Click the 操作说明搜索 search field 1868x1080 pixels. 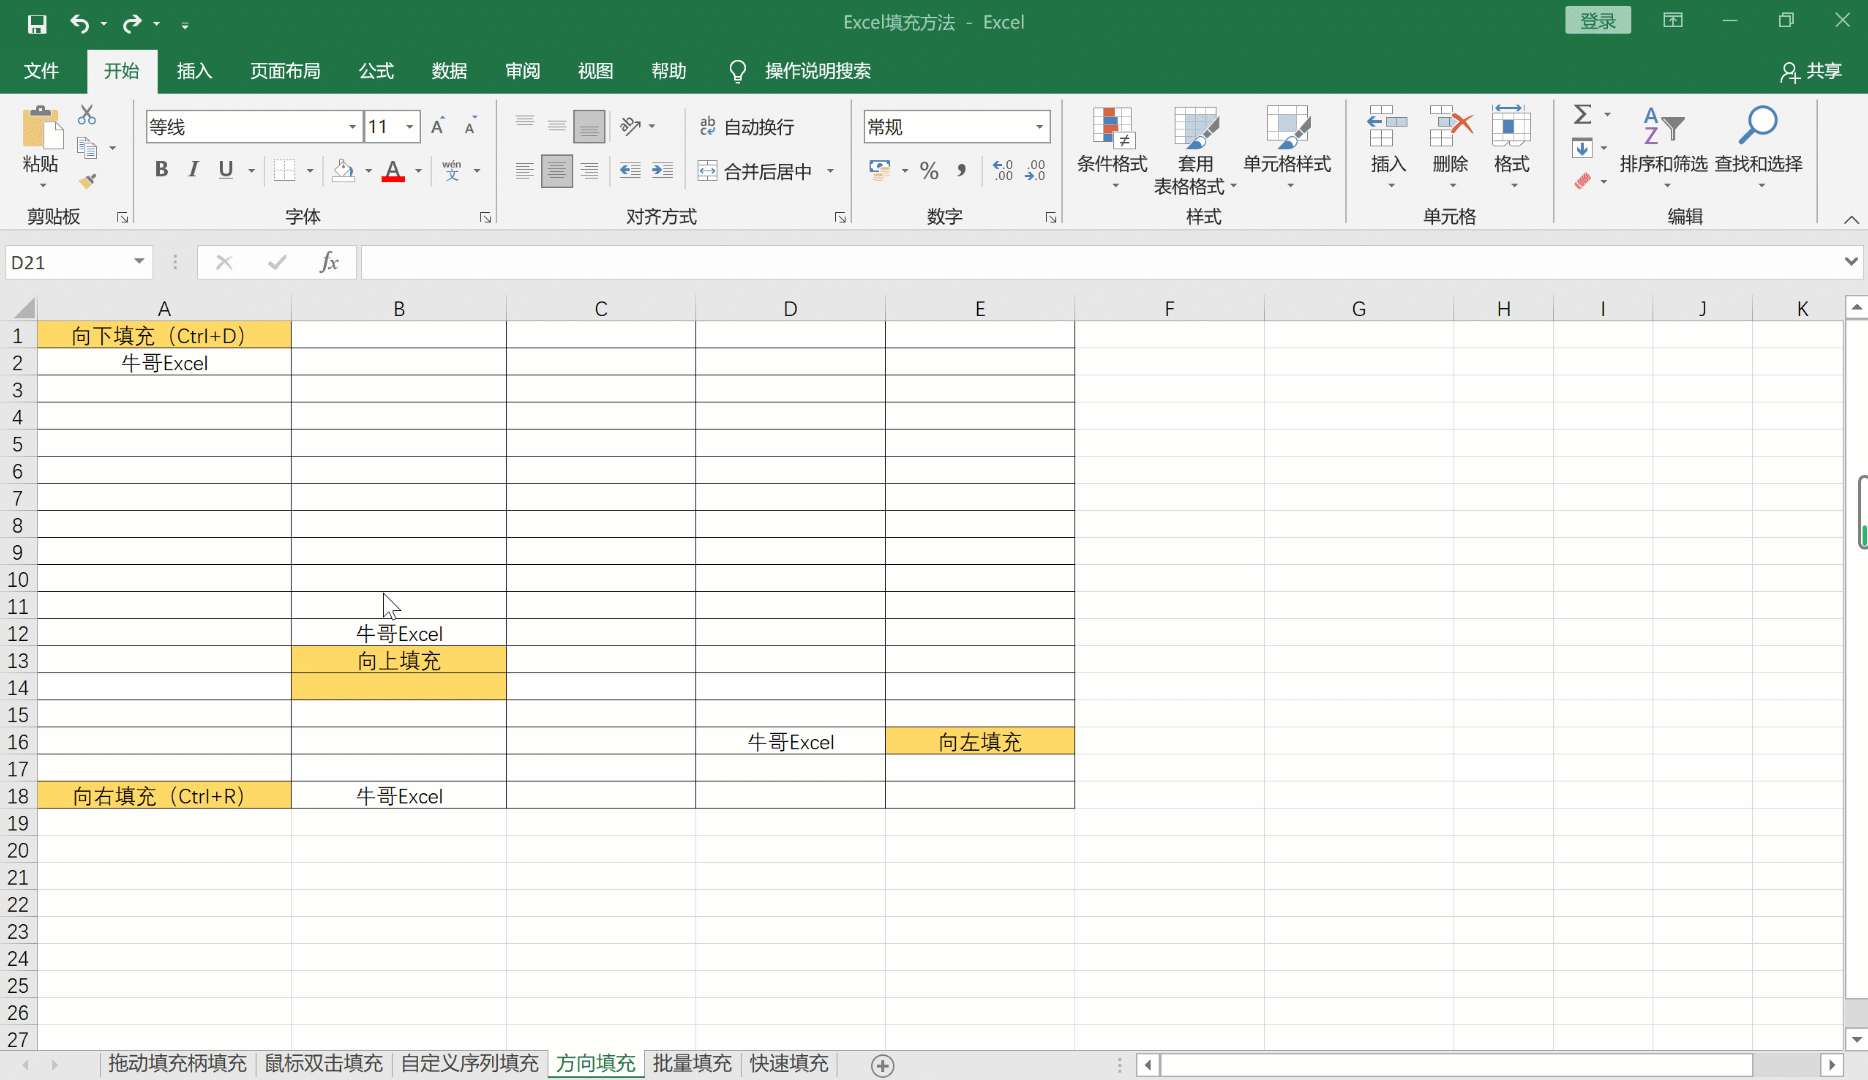click(817, 71)
